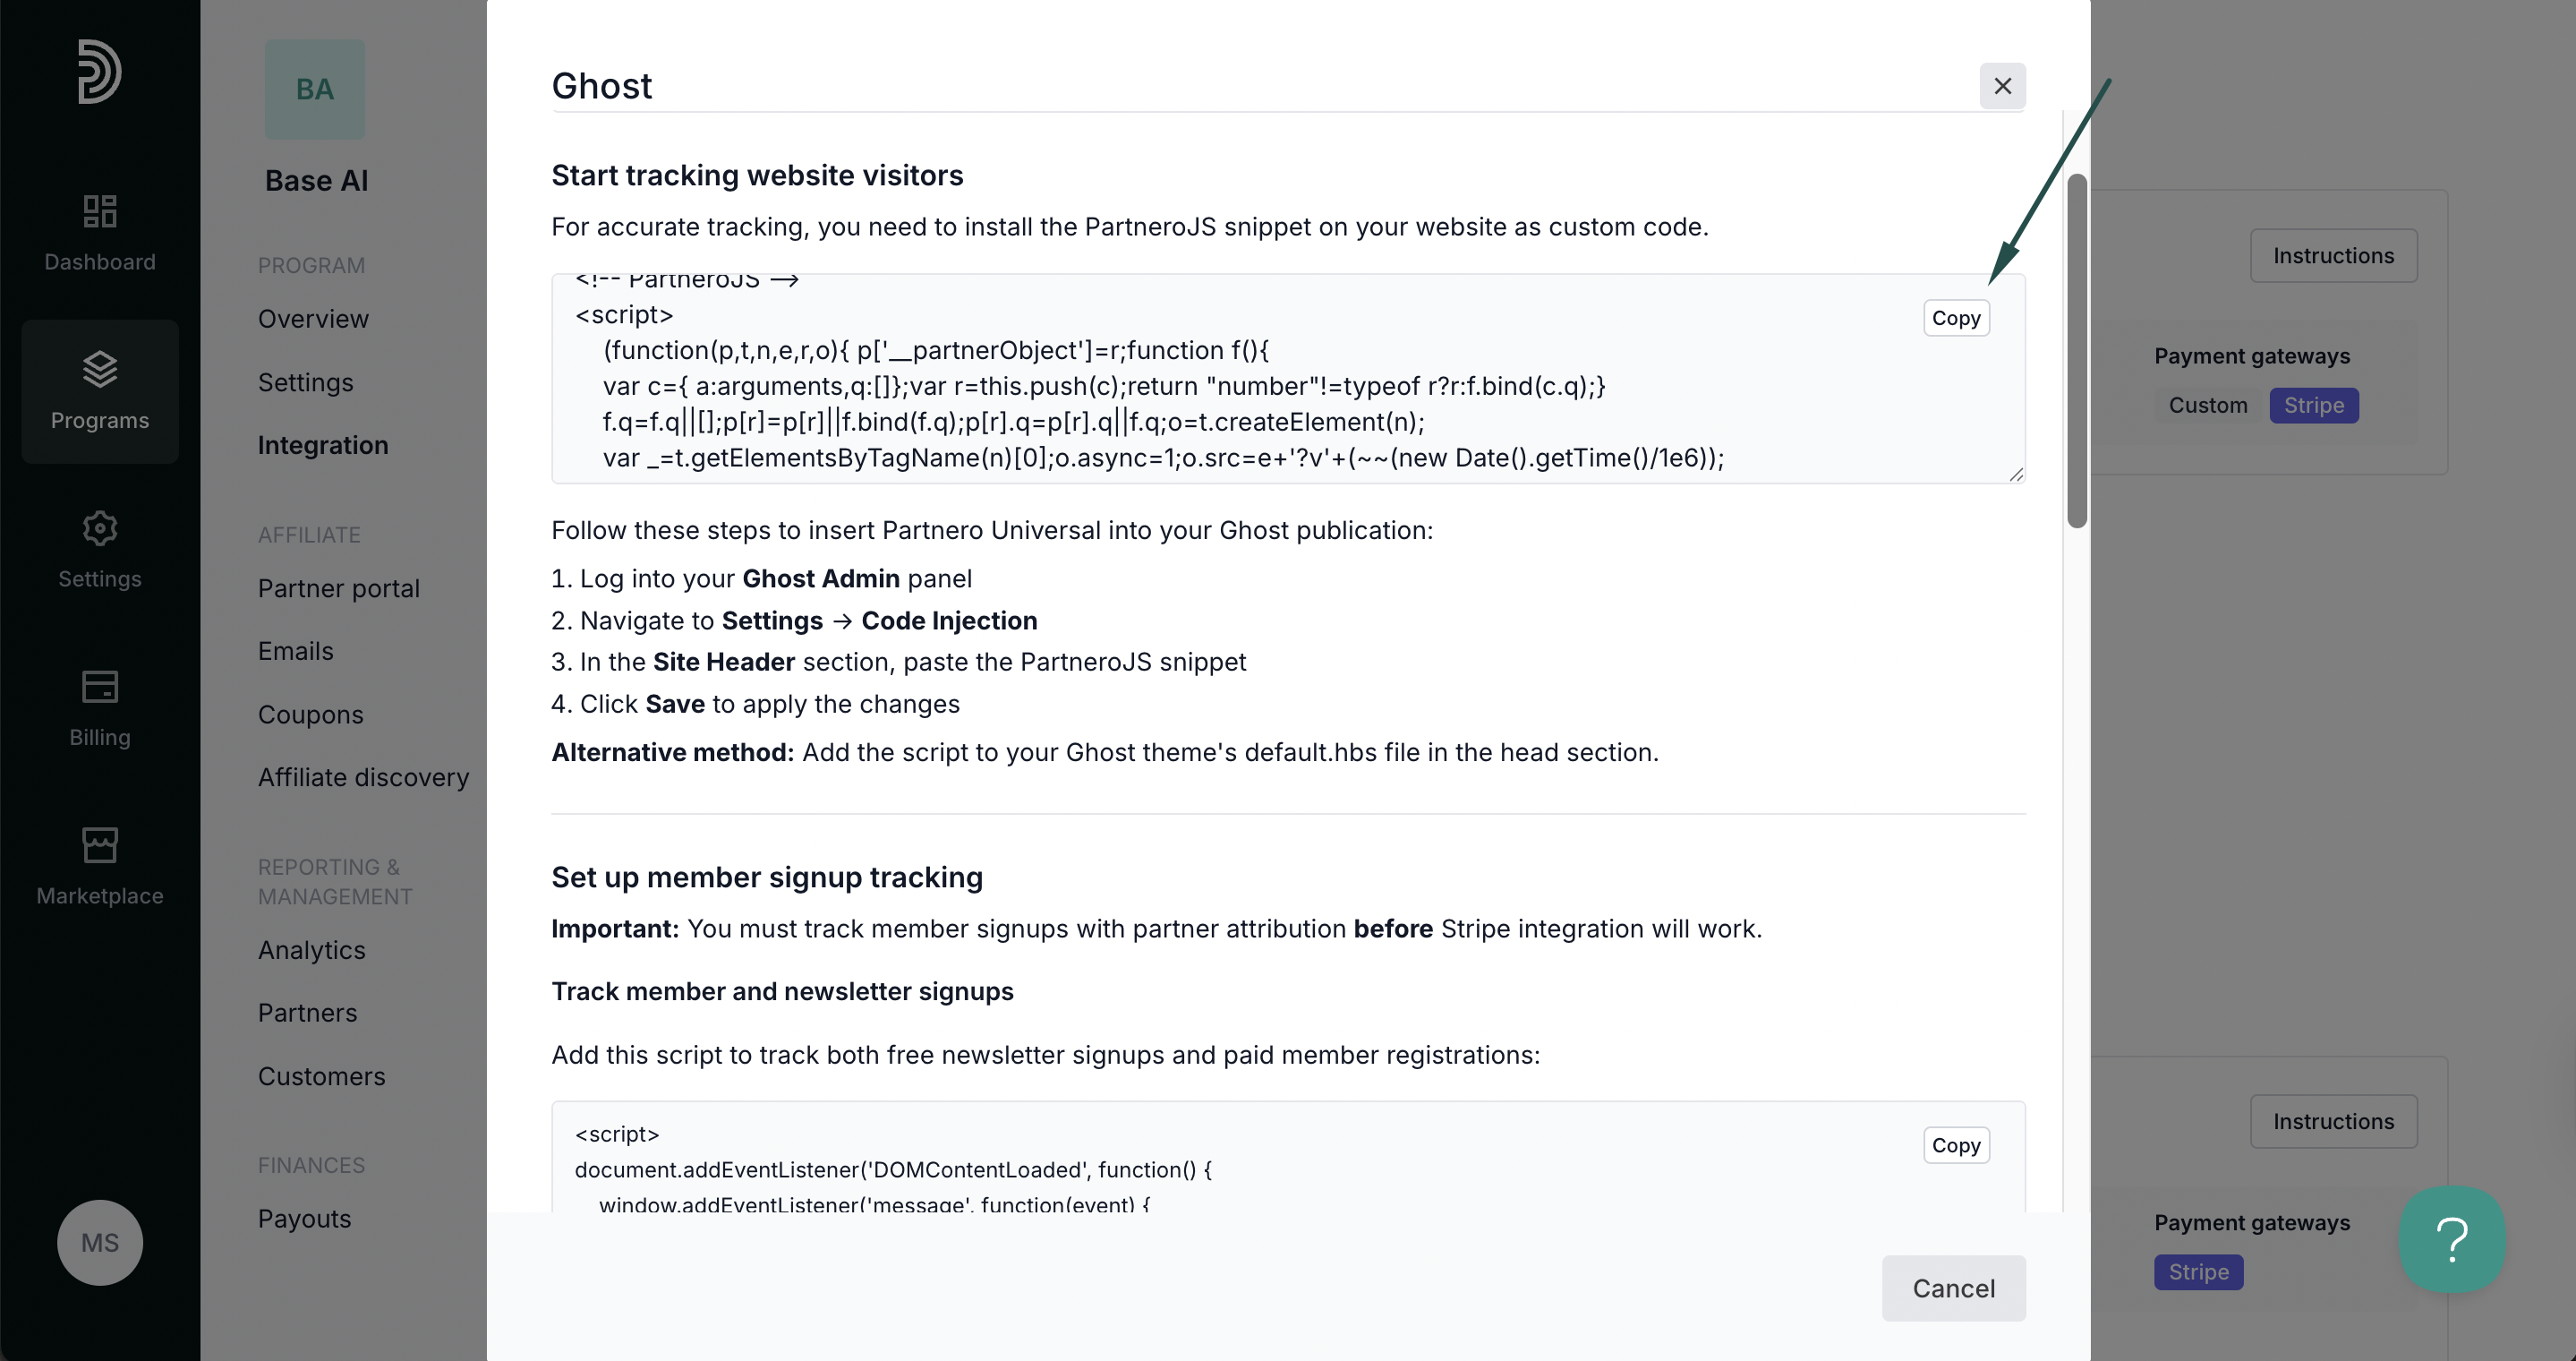2576x1361 pixels.
Task: Open program Settings in the Program menu
Action: [x=306, y=382]
